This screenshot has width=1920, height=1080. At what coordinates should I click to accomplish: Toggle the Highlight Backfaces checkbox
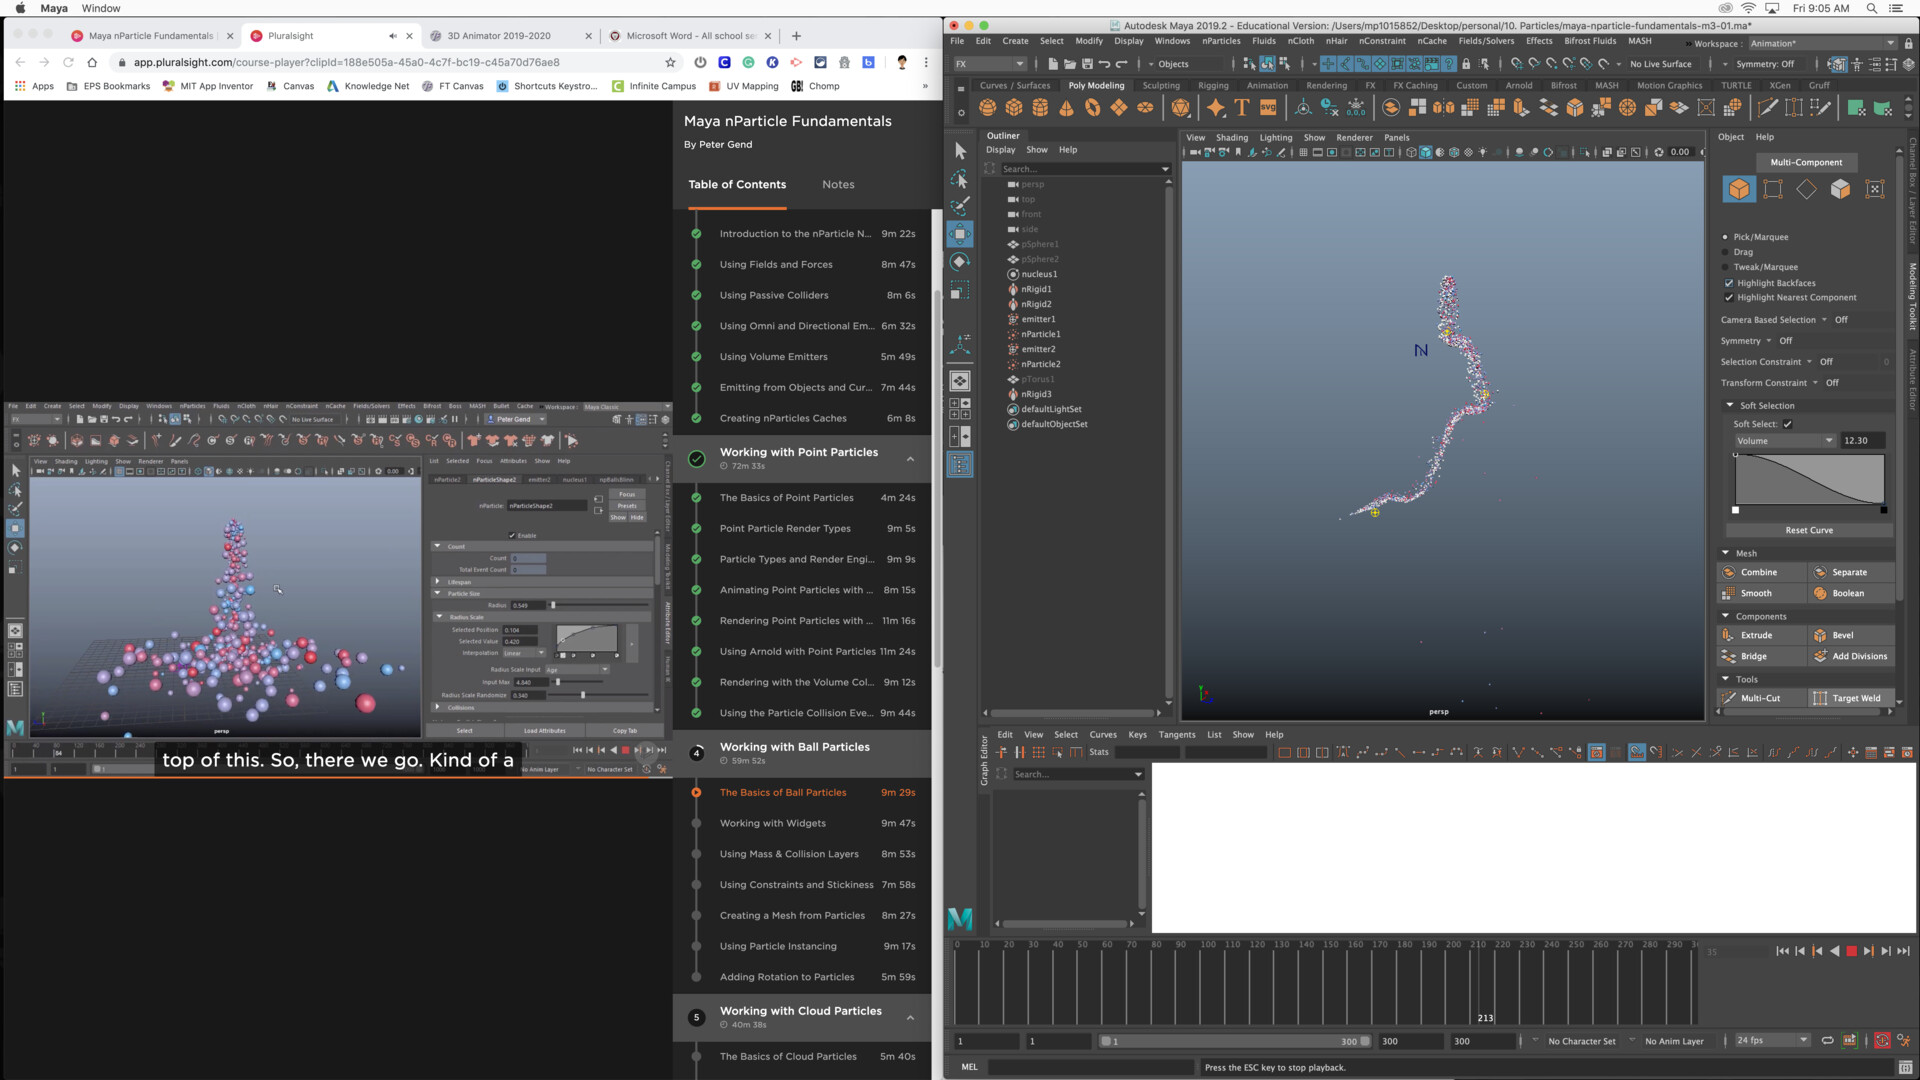pos(1730,283)
